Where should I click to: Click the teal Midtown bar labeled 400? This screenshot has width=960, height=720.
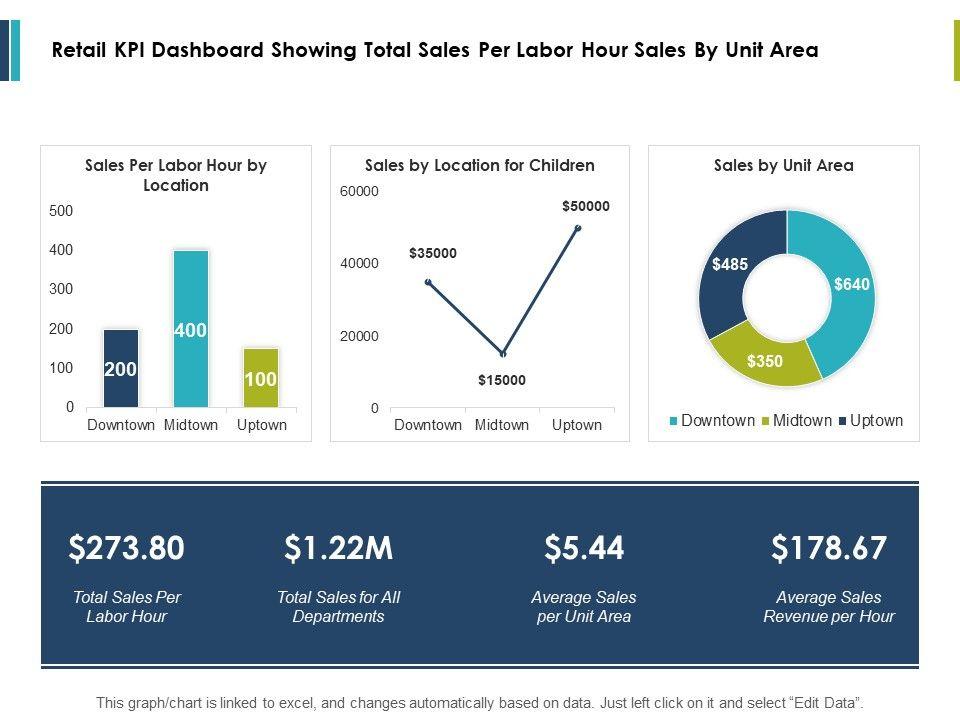(190, 328)
